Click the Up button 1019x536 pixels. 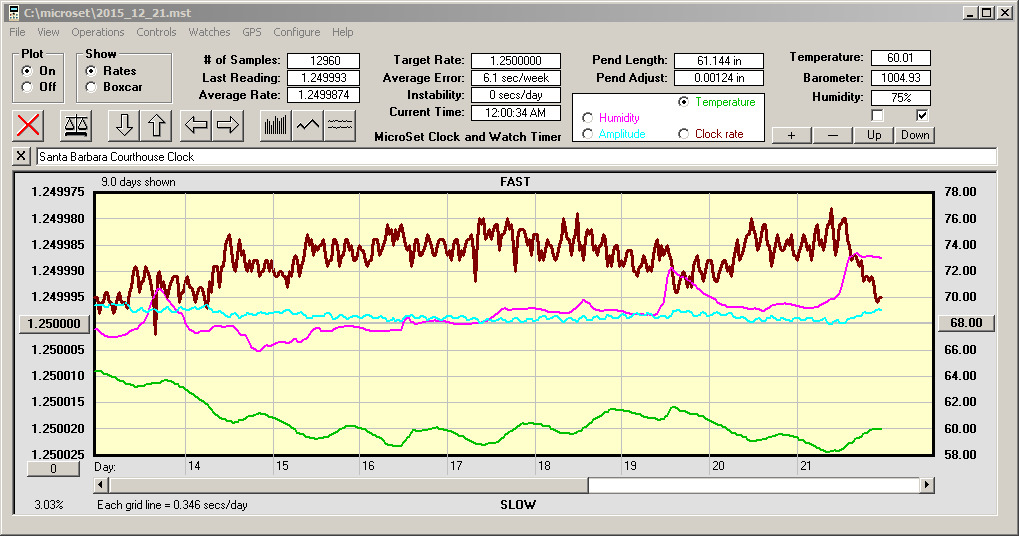(x=874, y=135)
